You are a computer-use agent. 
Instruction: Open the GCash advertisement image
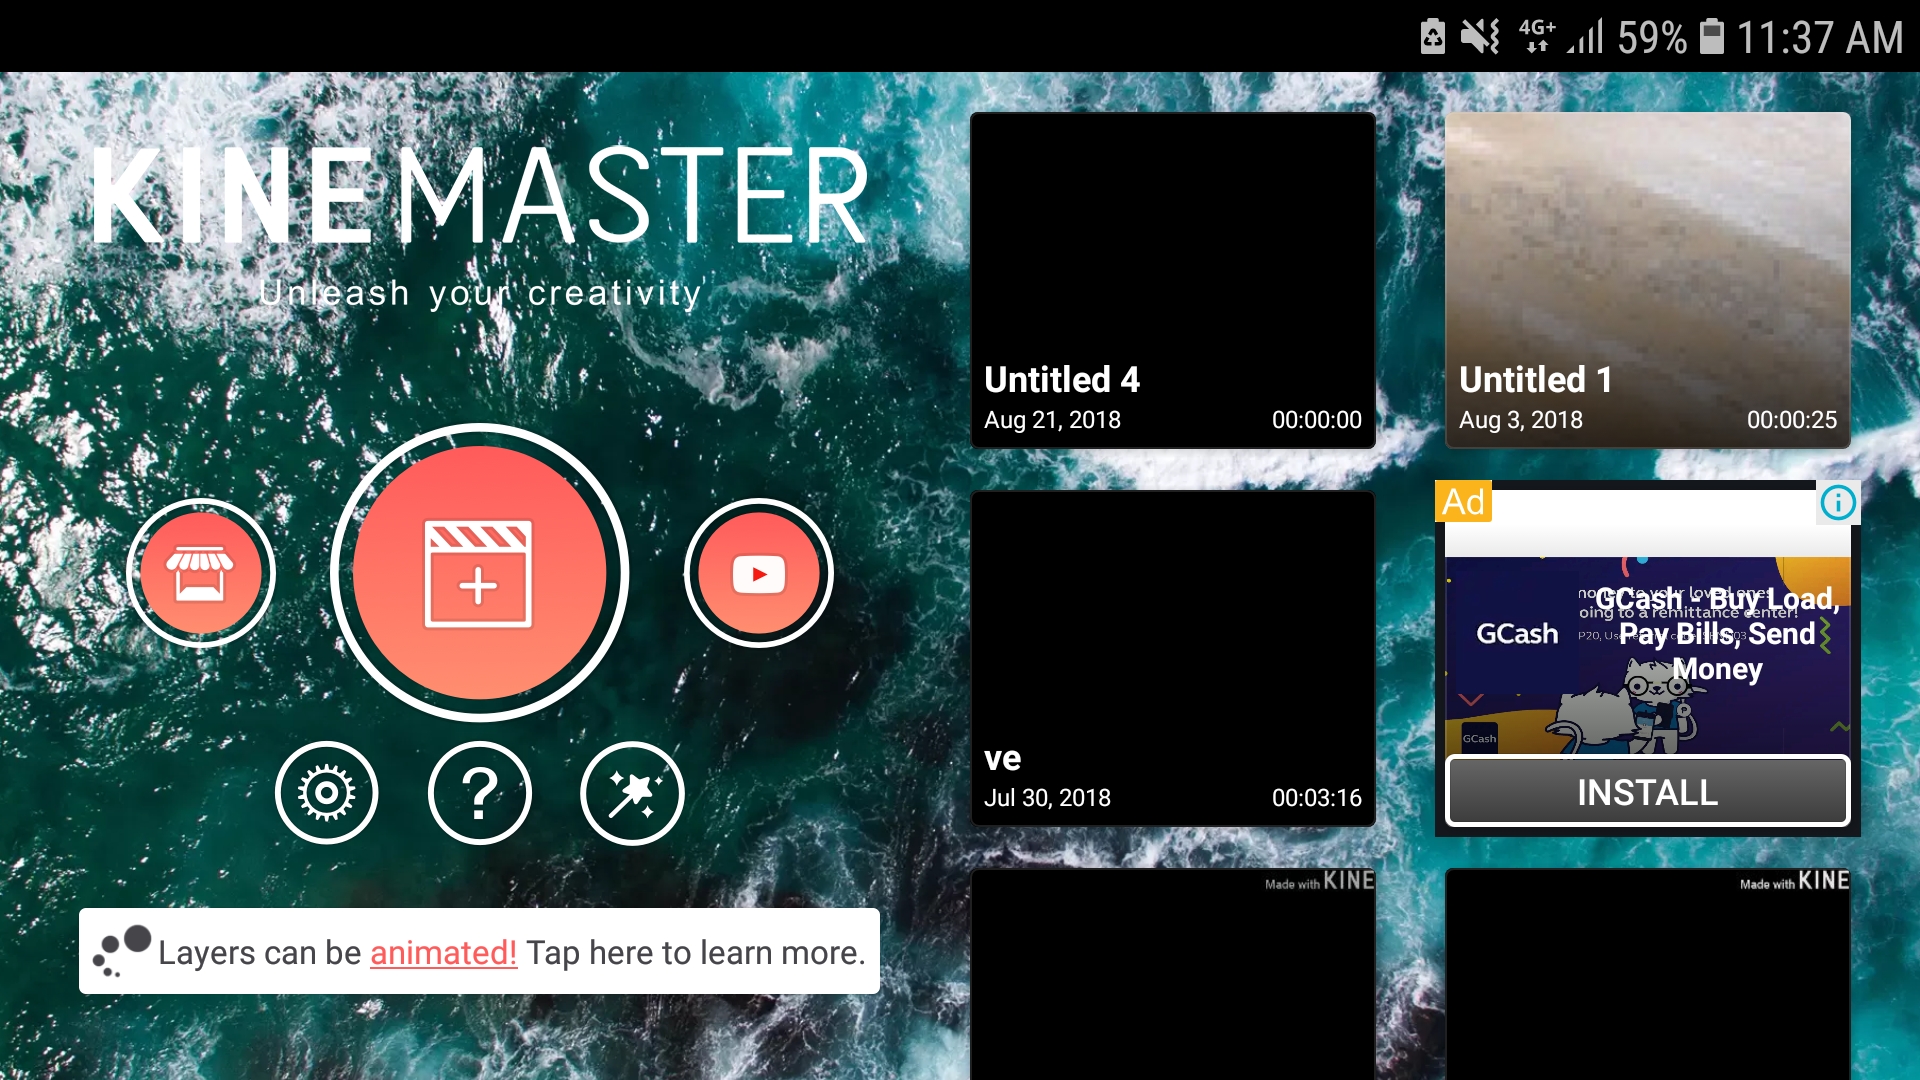(1647, 655)
